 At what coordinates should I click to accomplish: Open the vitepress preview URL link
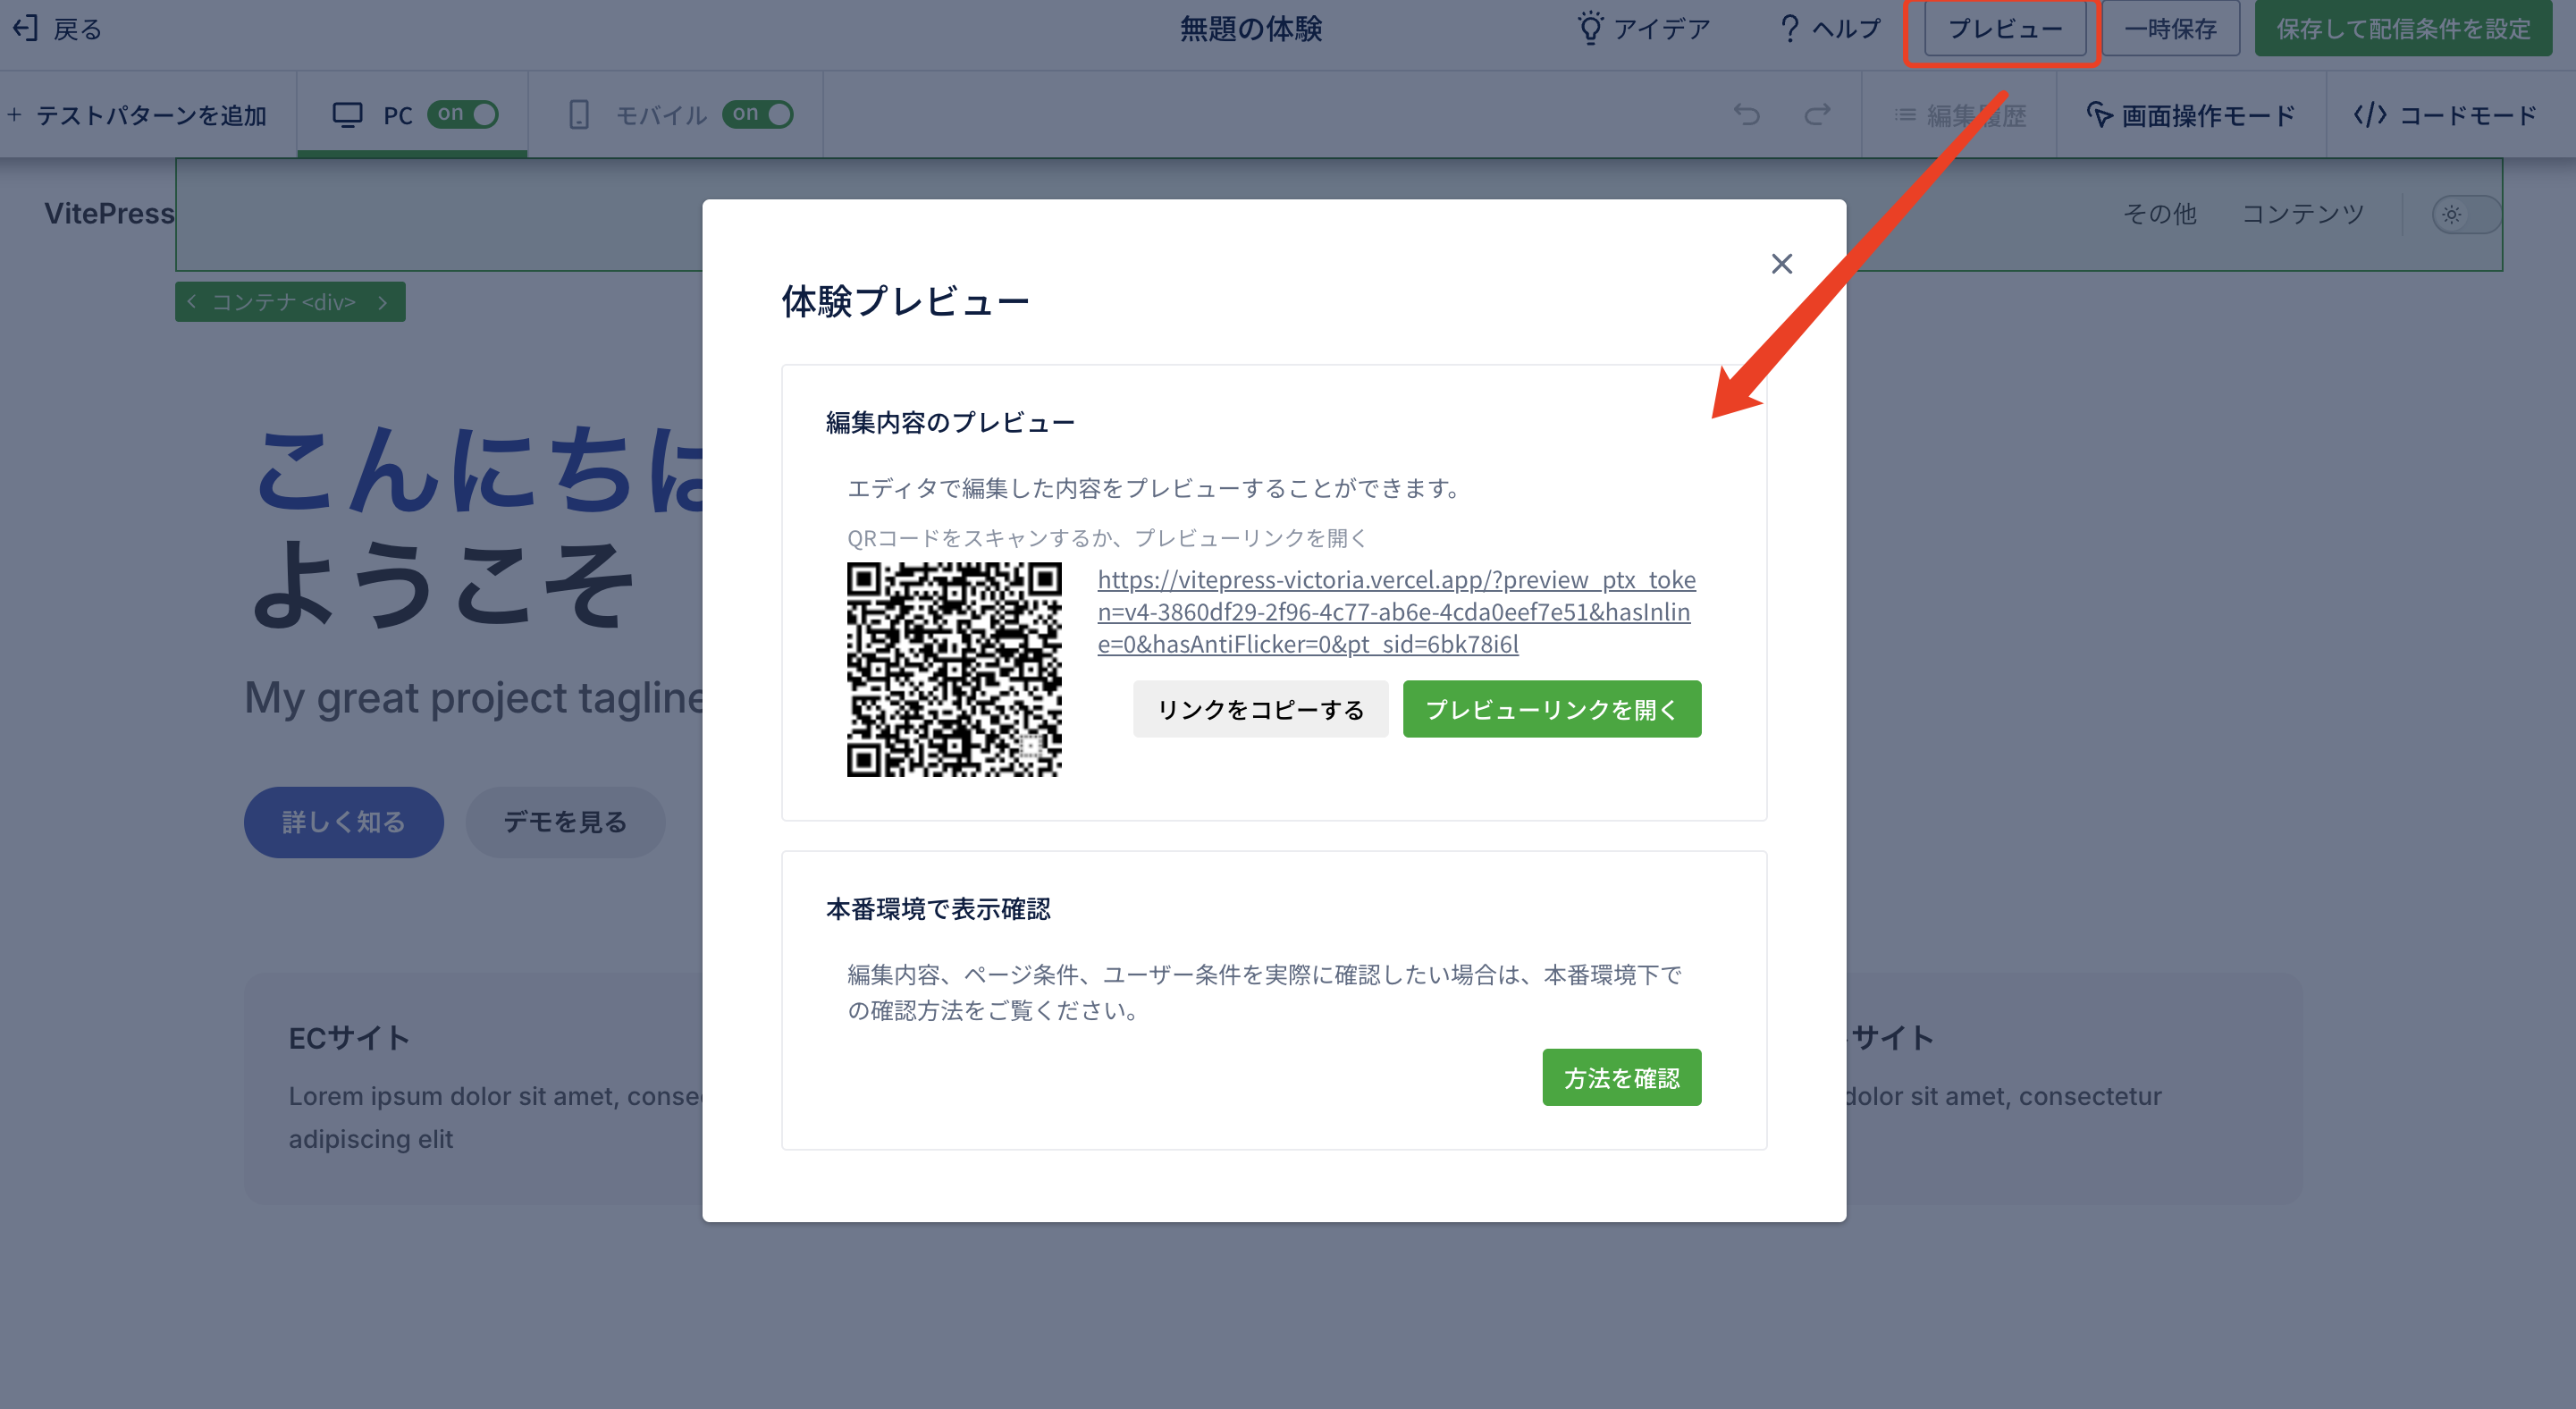click(1394, 611)
